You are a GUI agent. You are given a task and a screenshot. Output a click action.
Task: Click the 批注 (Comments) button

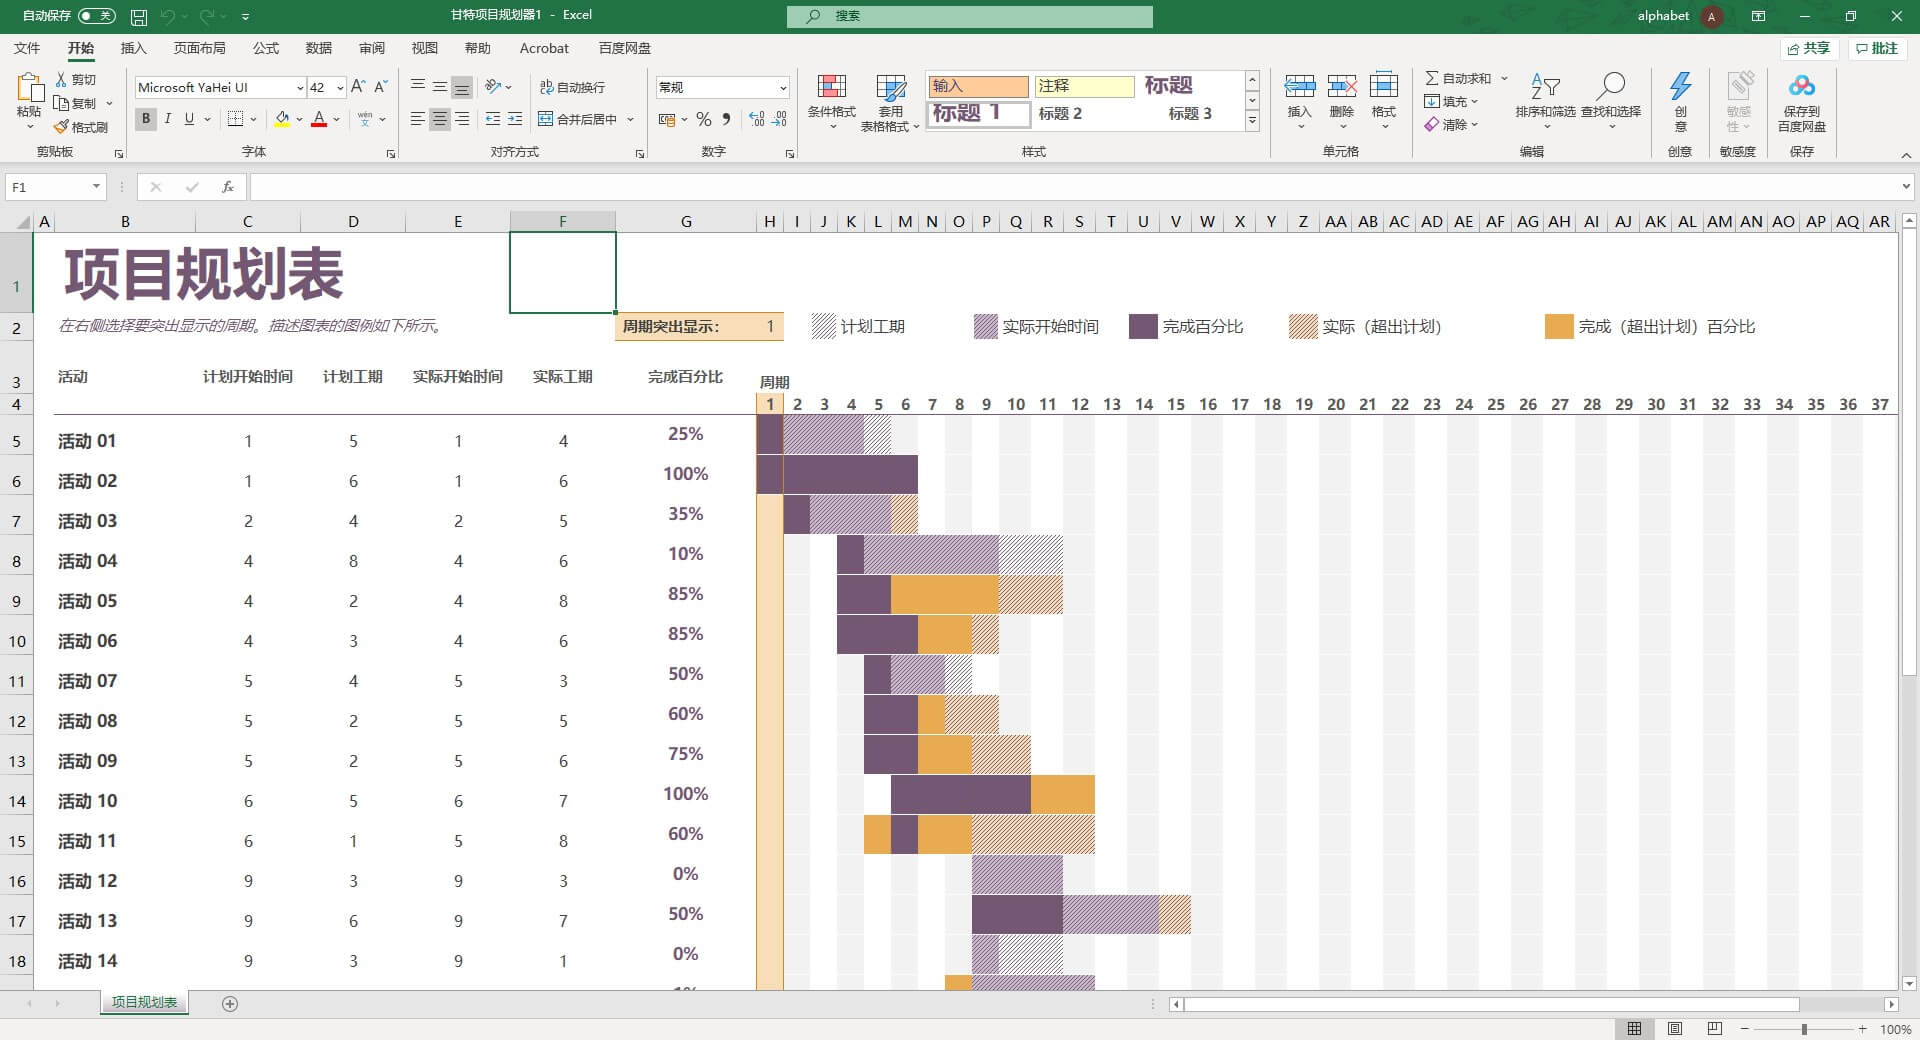[1876, 48]
